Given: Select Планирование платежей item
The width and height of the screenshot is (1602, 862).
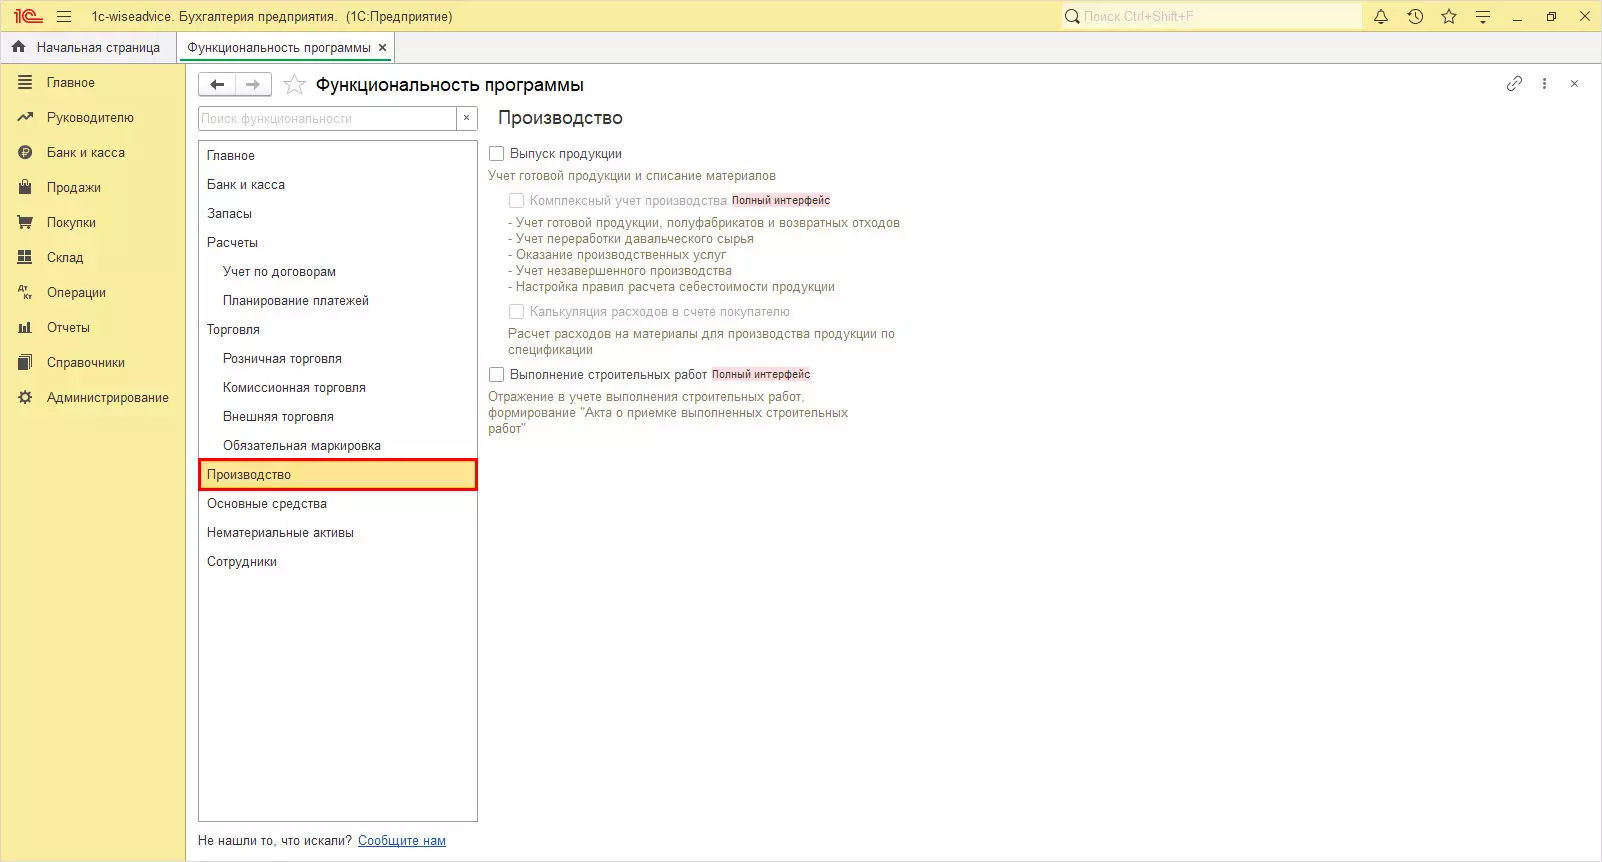Looking at the screenshot, I should point(338,300).
